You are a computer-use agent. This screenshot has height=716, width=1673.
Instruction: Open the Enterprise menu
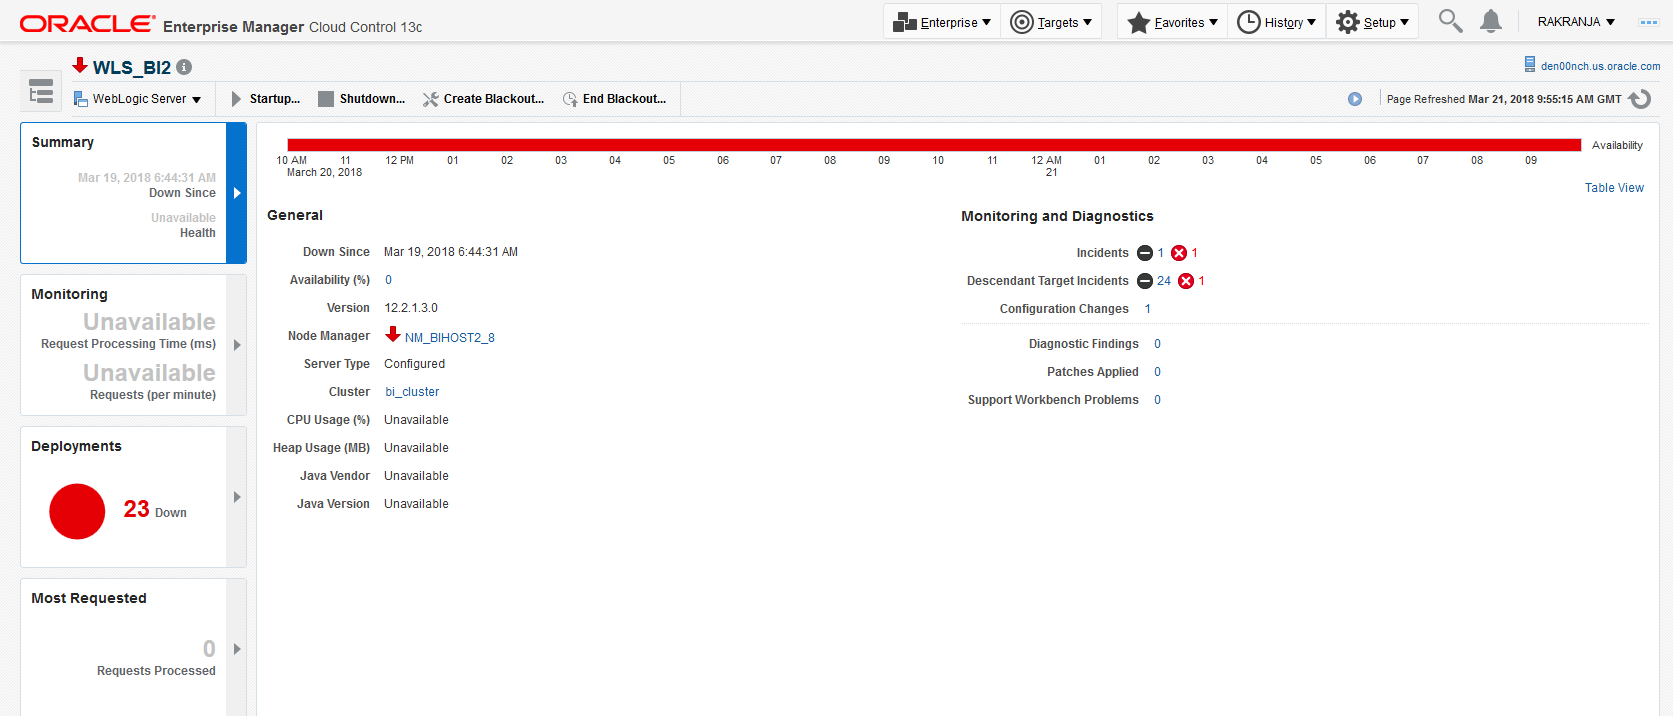(x=942, y=22)
